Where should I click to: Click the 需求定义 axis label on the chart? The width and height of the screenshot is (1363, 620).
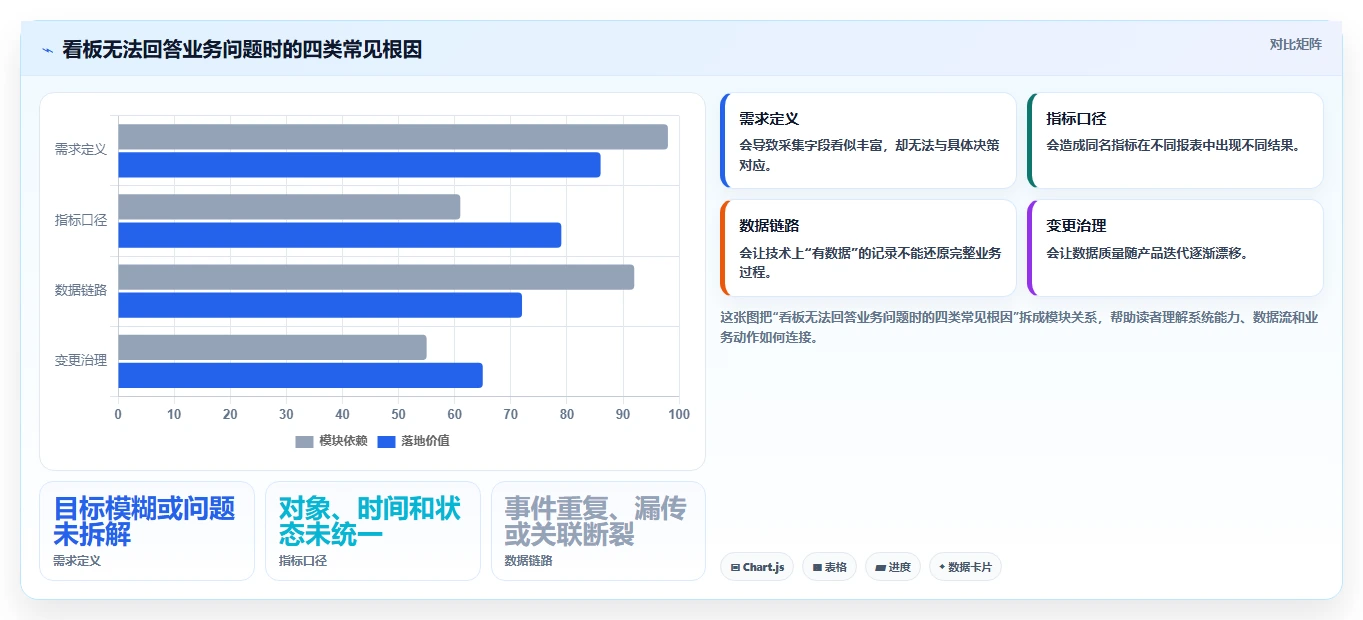(80, 150)
